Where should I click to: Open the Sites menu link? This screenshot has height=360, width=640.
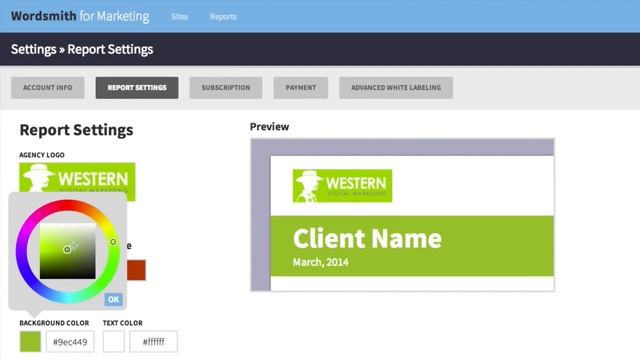point(180,17)
